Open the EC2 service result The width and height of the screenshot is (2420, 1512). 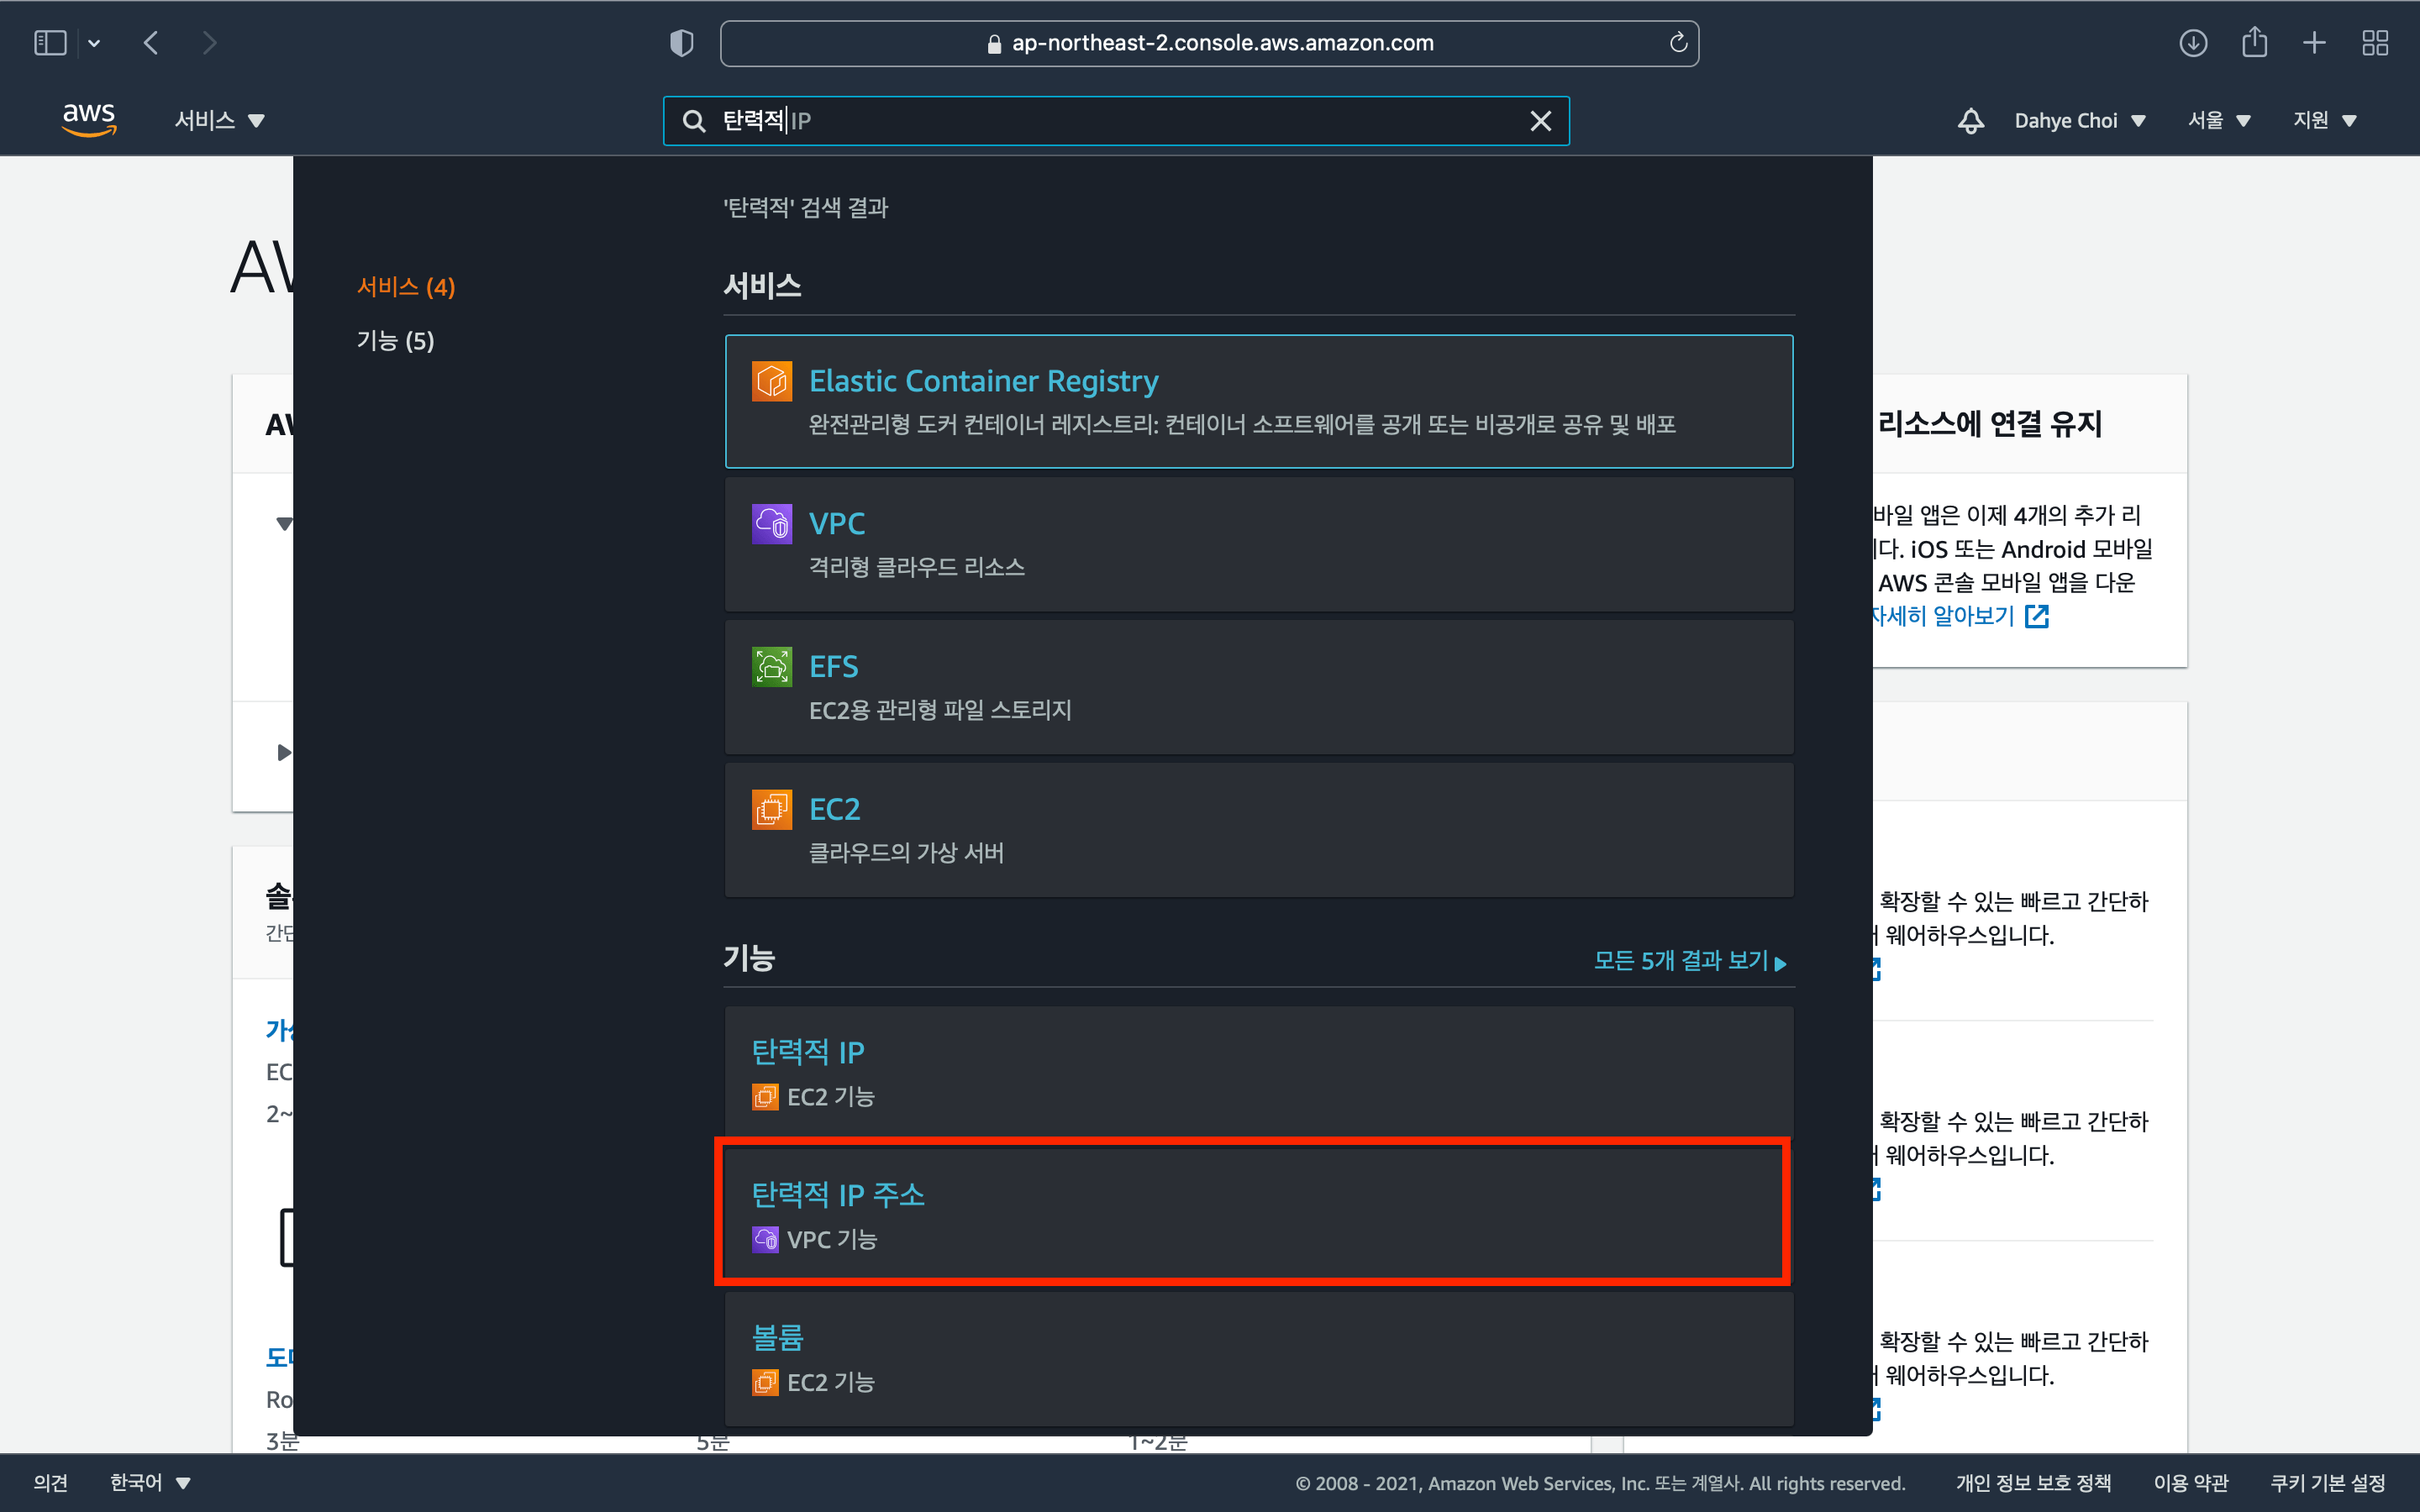click(1258, 830)
